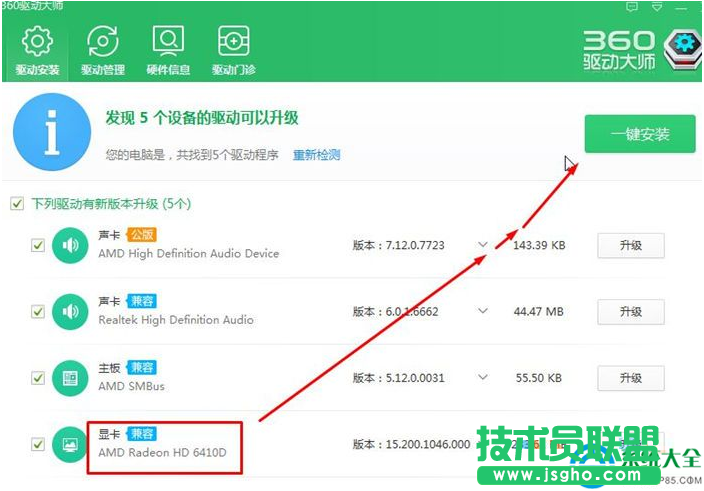Open the title bar main menu dropdown icon

(x=656, y=8)
